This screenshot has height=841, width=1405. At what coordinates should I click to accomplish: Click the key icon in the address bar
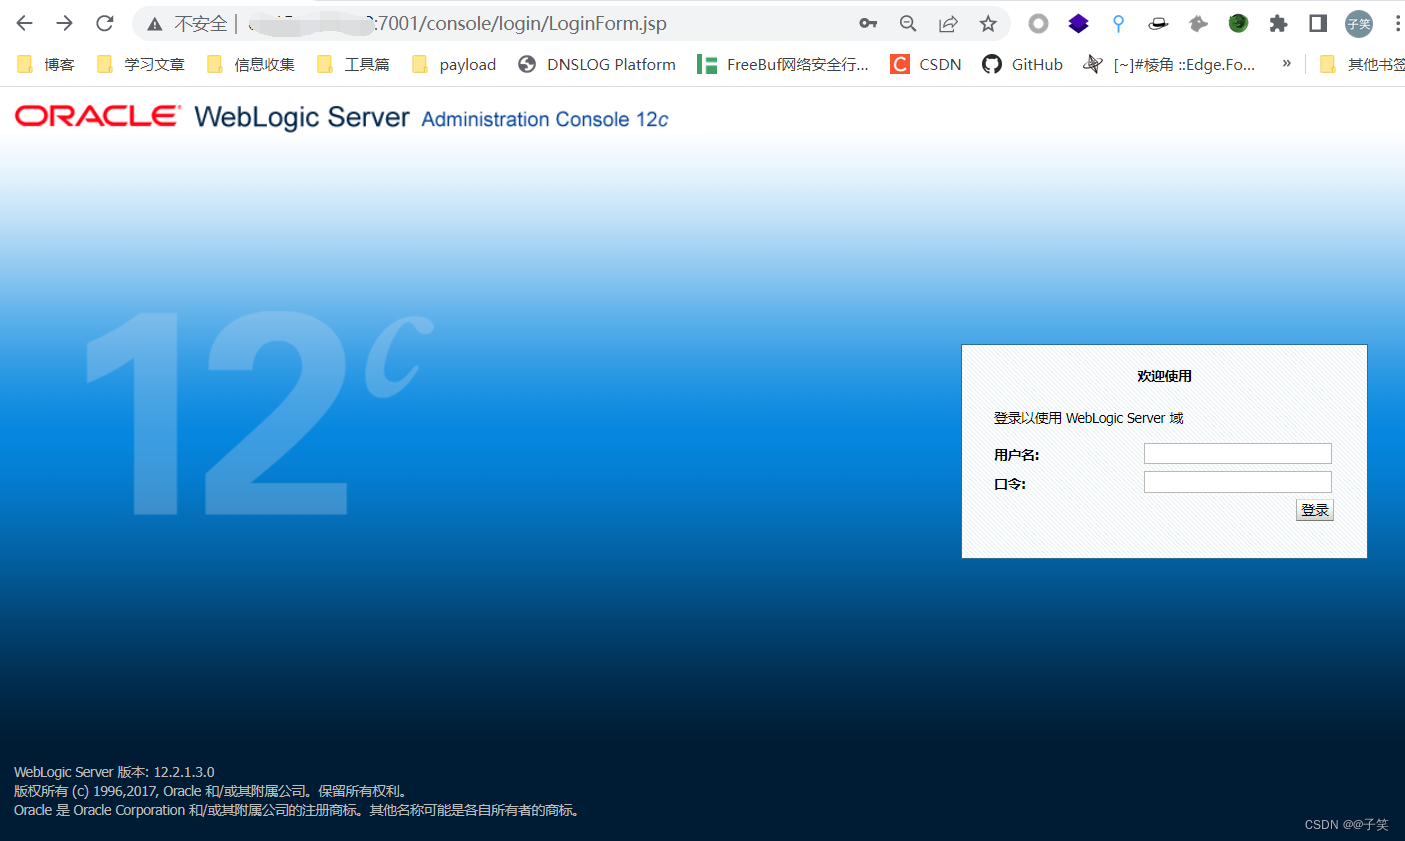868,22
